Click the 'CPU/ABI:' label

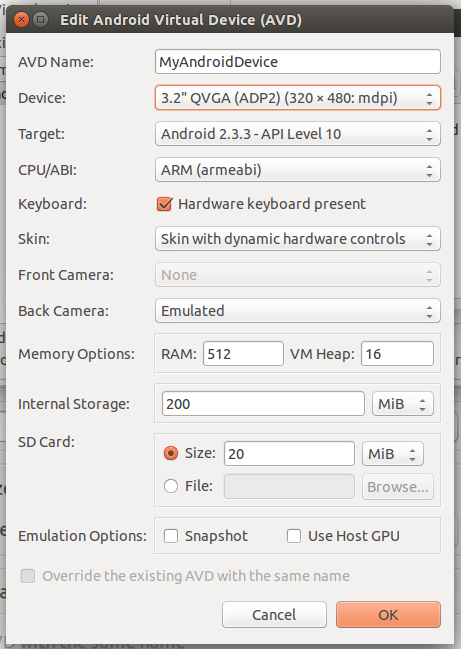click(47, 170)
